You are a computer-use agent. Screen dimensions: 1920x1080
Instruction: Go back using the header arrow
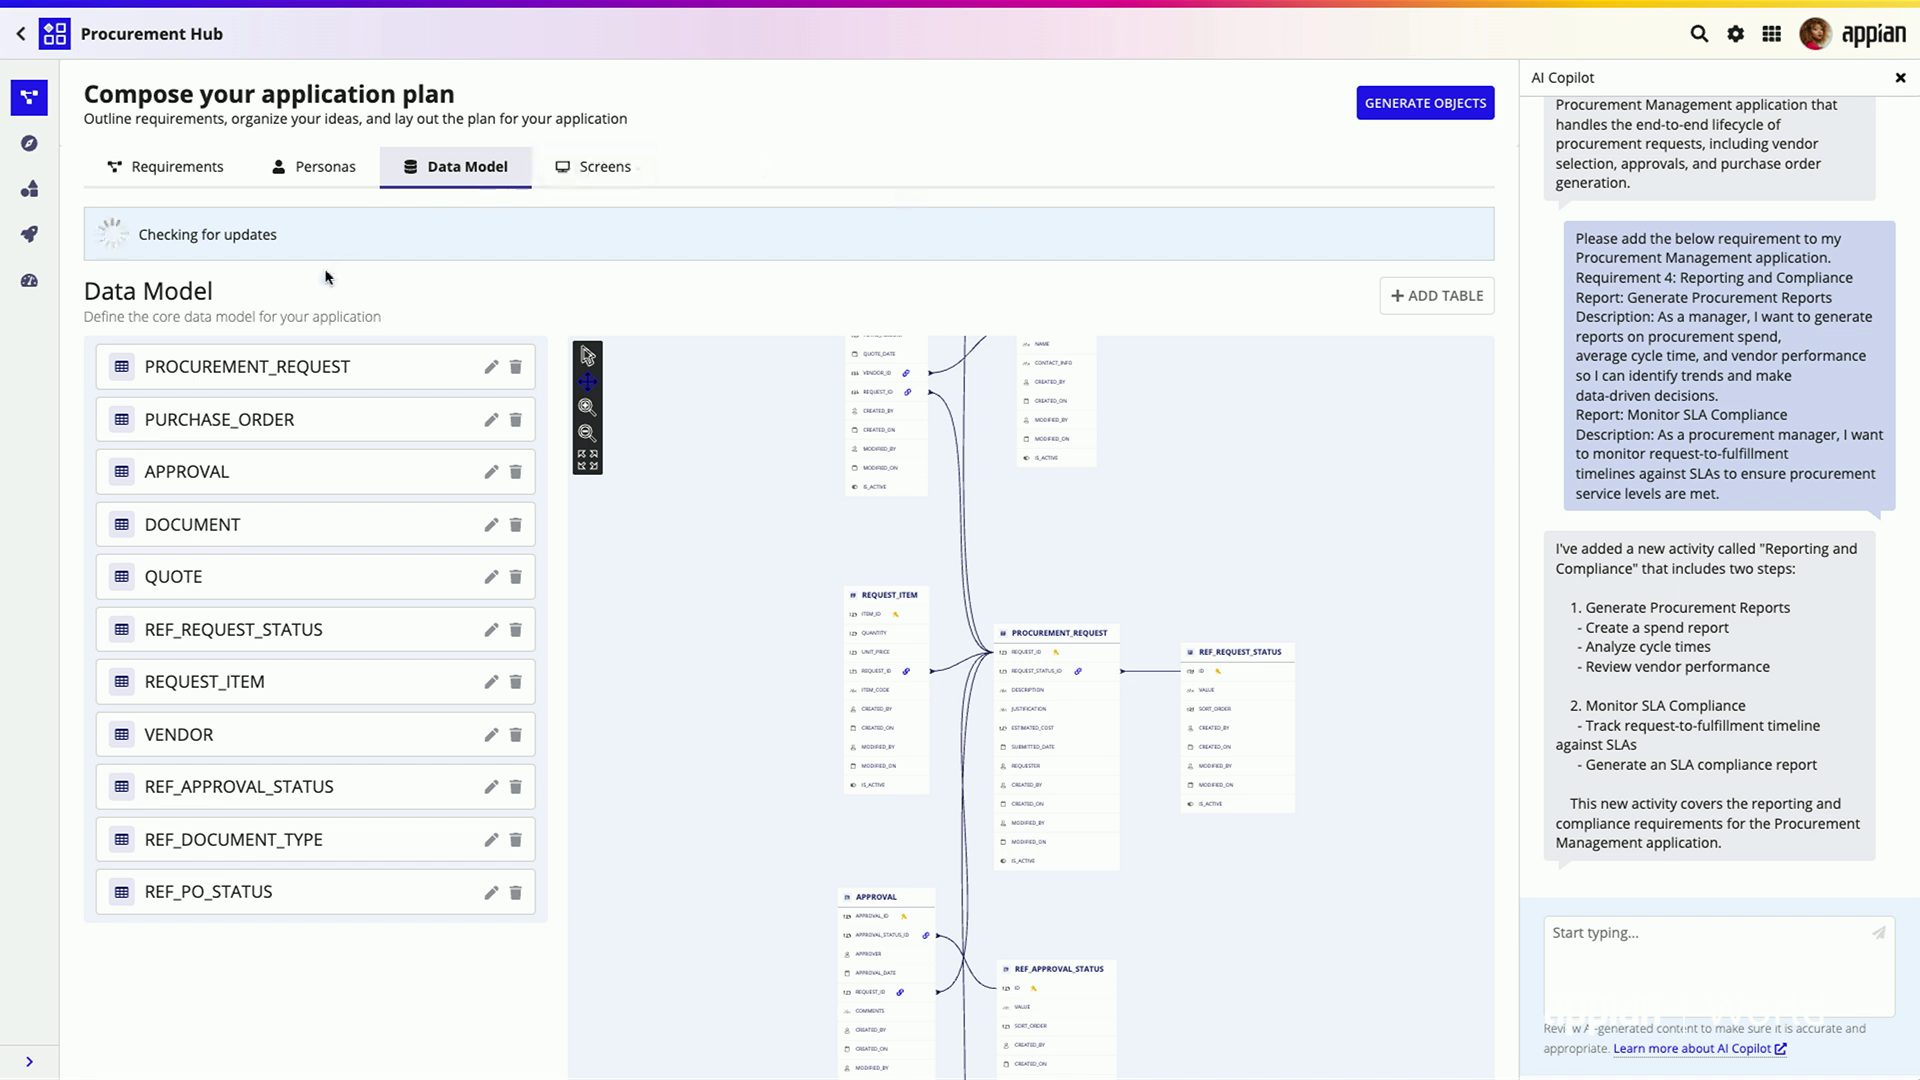pyautogui.click(x=21, y=34)
